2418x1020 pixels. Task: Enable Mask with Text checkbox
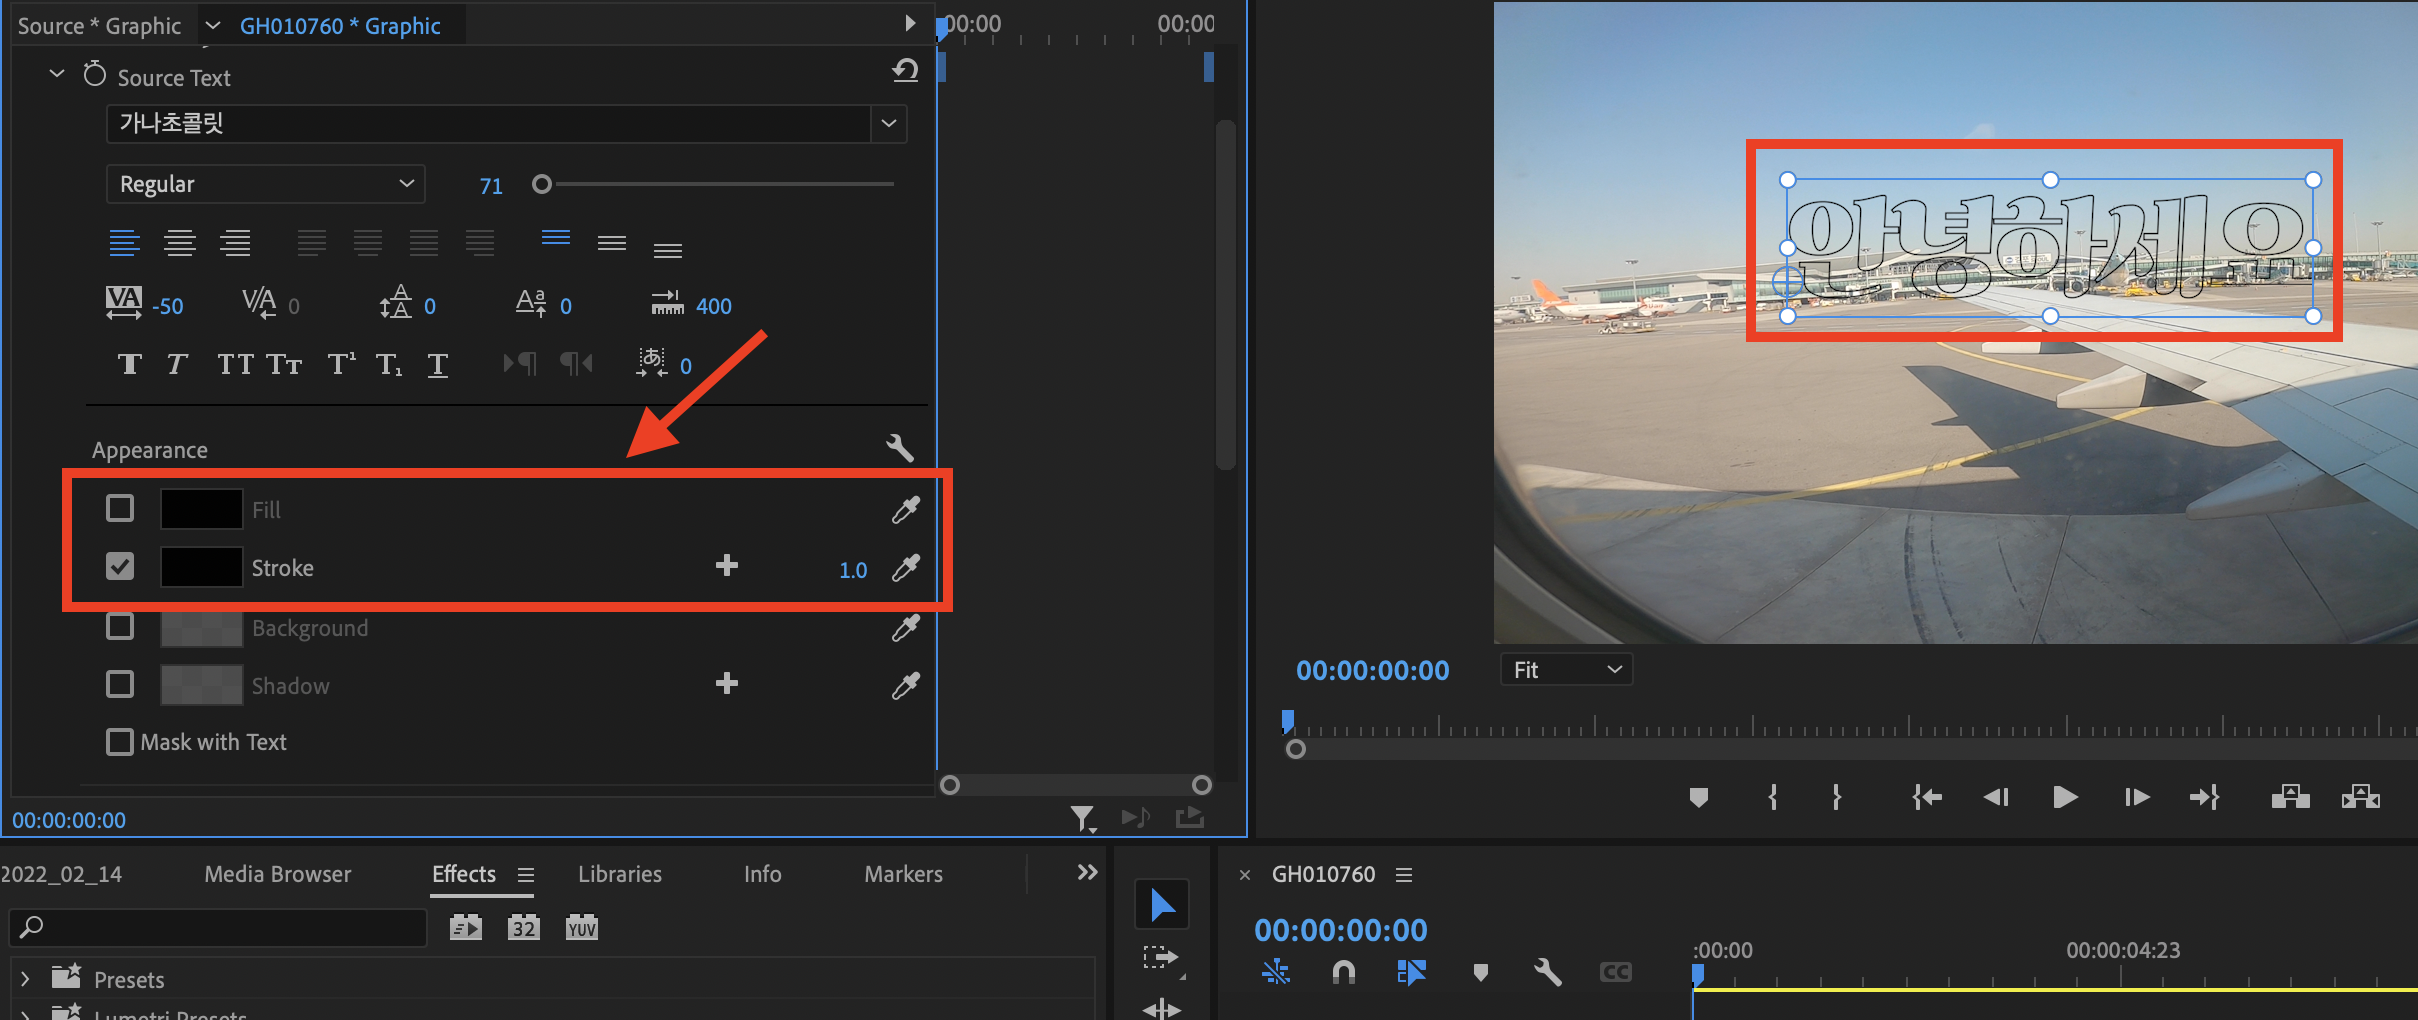(x=120, y=742)
